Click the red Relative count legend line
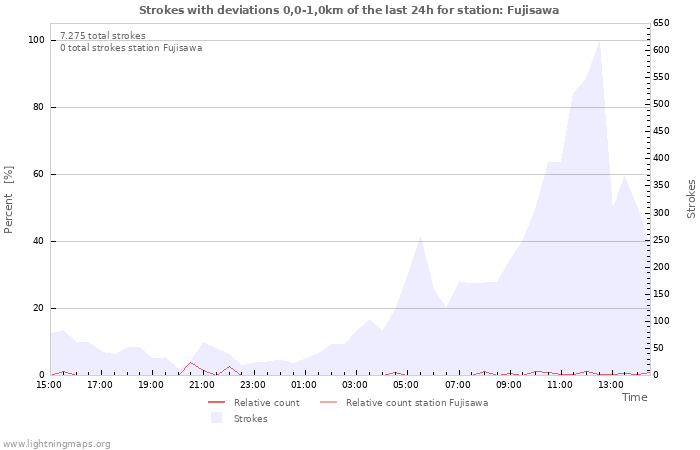700x450 pixels. (x=216, y=403)
